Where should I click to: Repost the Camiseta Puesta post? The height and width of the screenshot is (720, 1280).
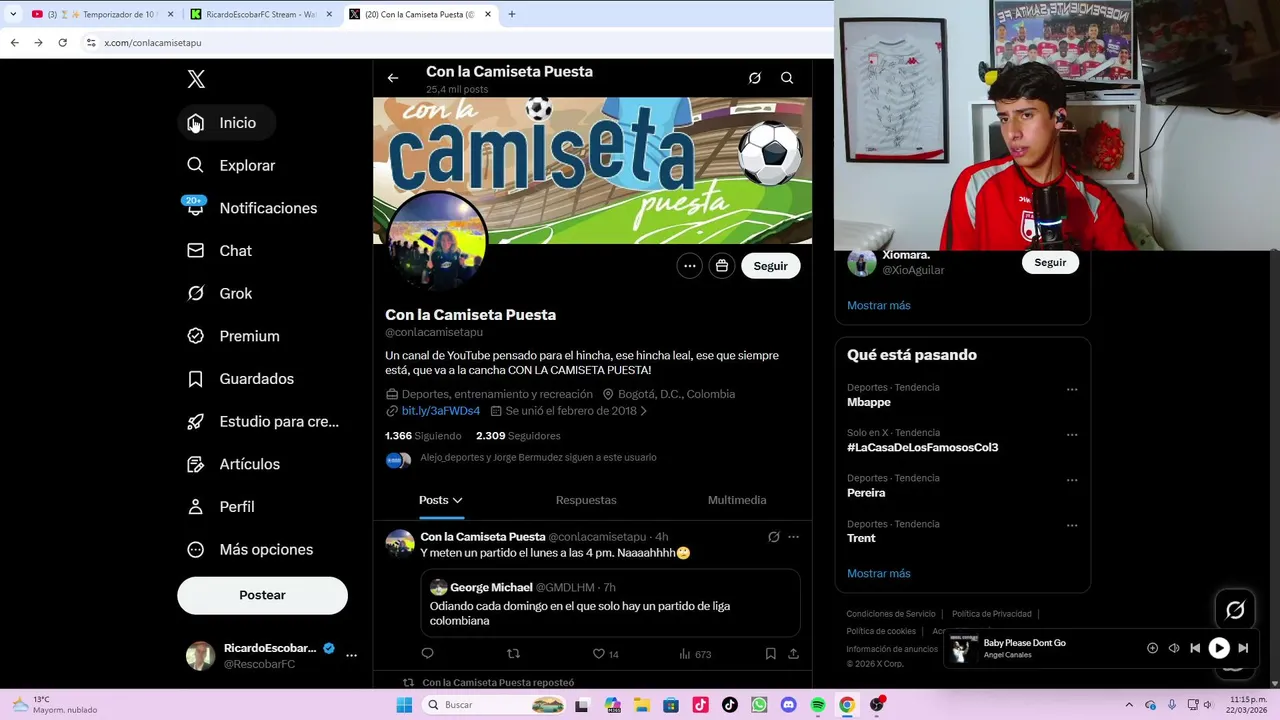(x=513, y=654)
